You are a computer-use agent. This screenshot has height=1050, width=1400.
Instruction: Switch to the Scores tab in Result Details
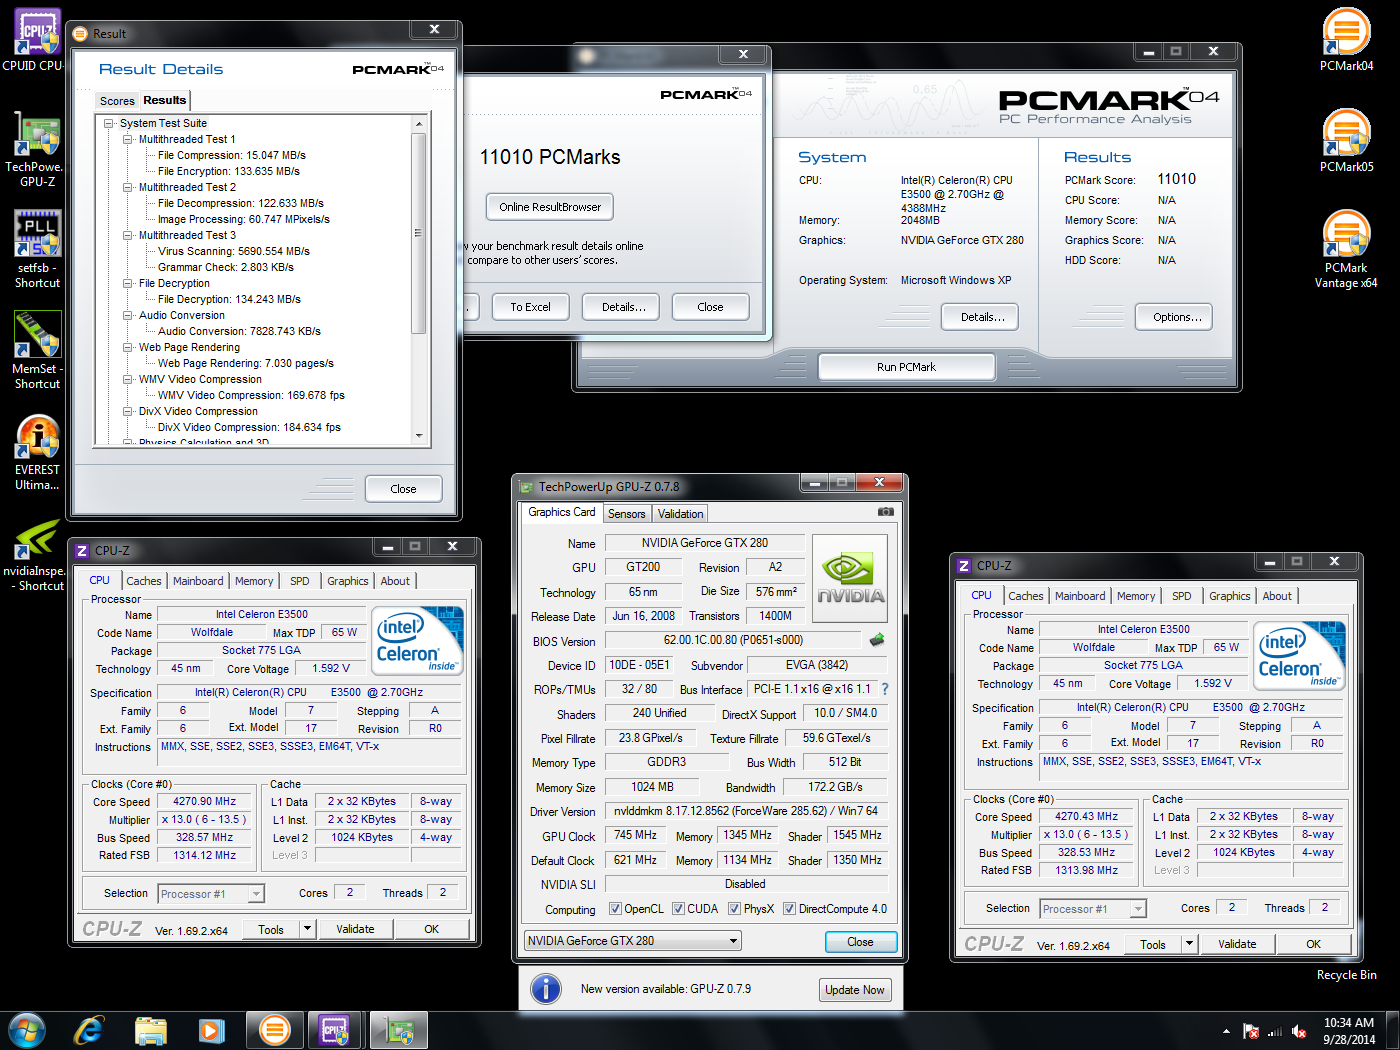pyautogui.click(x=117, y=101)
